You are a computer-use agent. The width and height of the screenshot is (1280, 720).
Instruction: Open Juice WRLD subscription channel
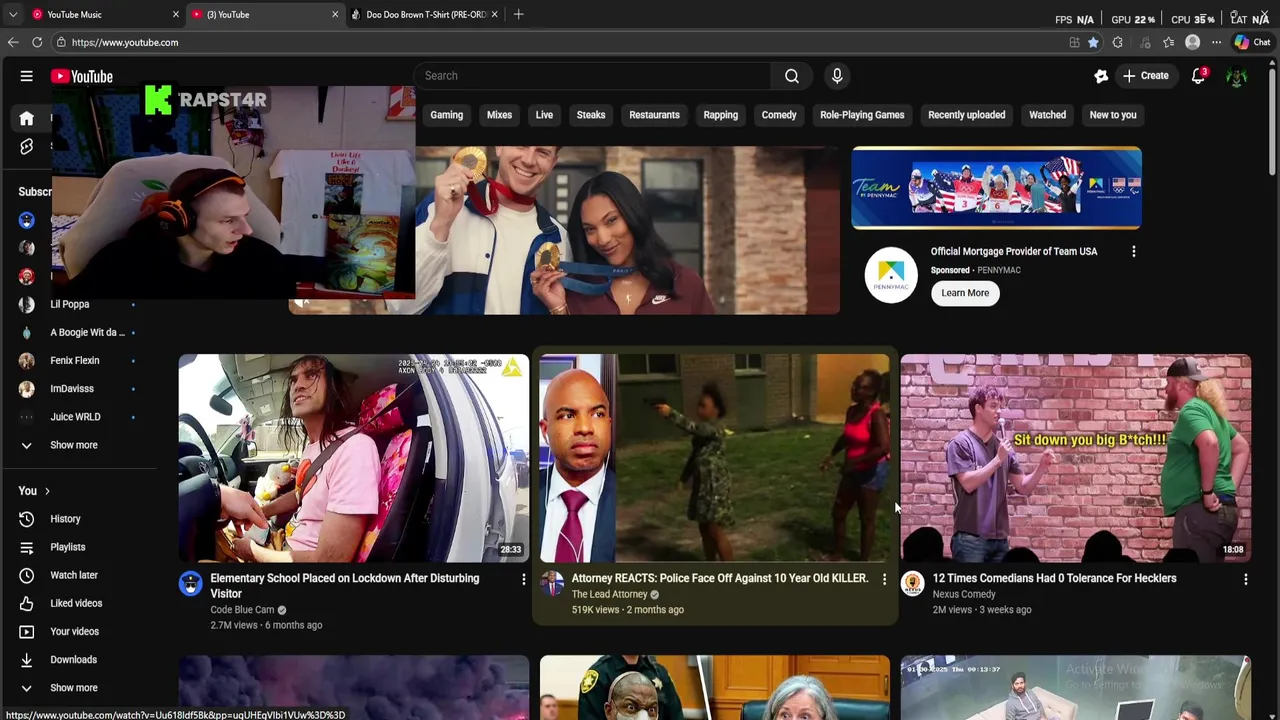(x=78, y=416)
